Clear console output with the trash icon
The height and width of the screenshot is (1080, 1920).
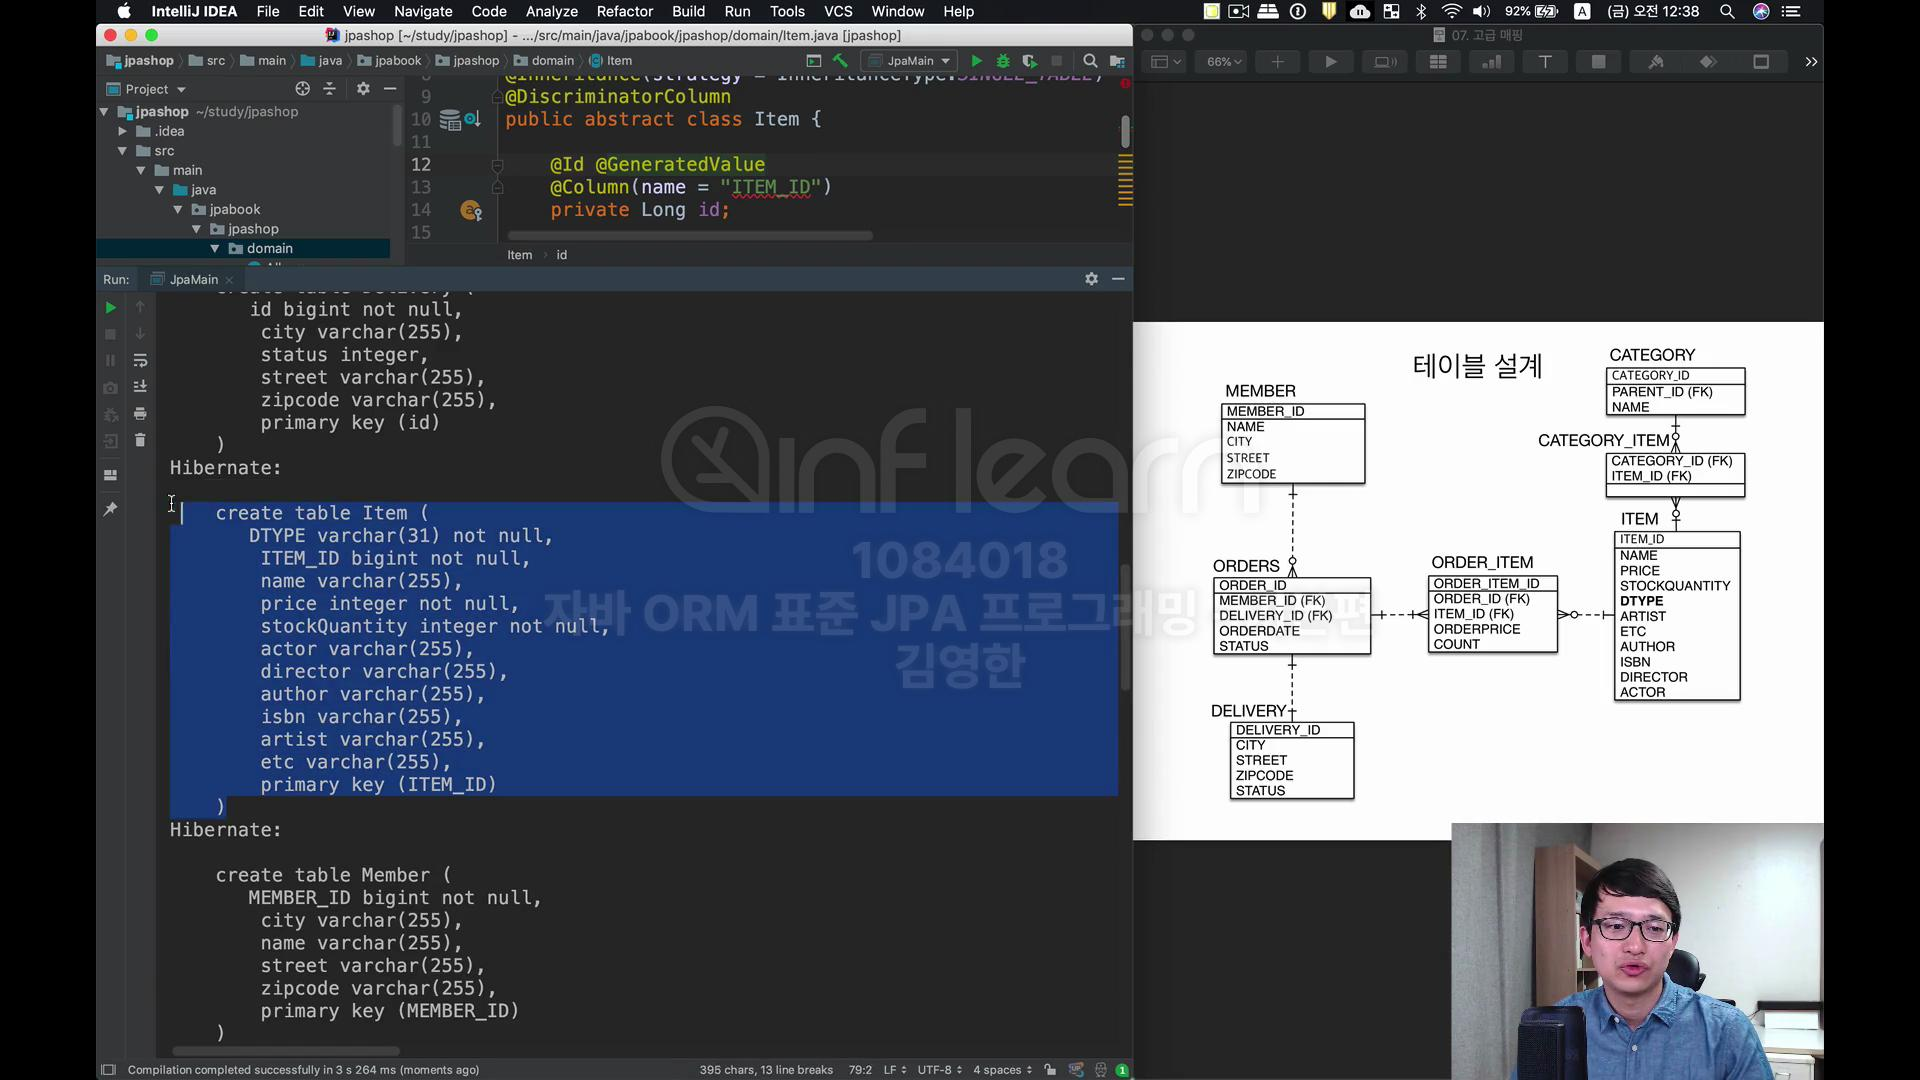pyautogui.click(x=140, y=440)
